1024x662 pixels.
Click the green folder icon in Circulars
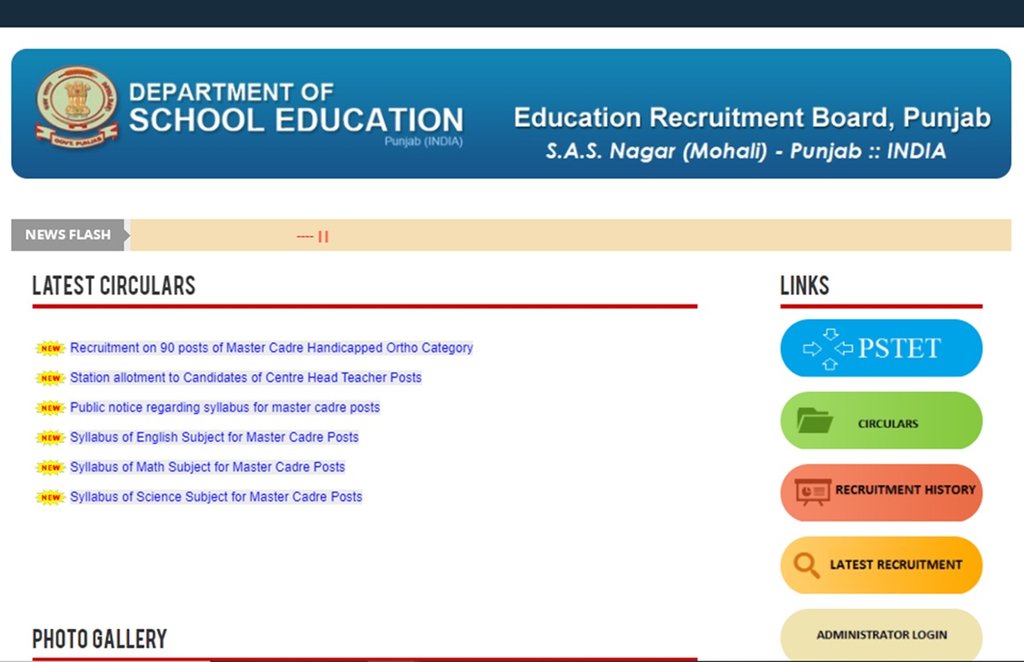tap(814, 420)
